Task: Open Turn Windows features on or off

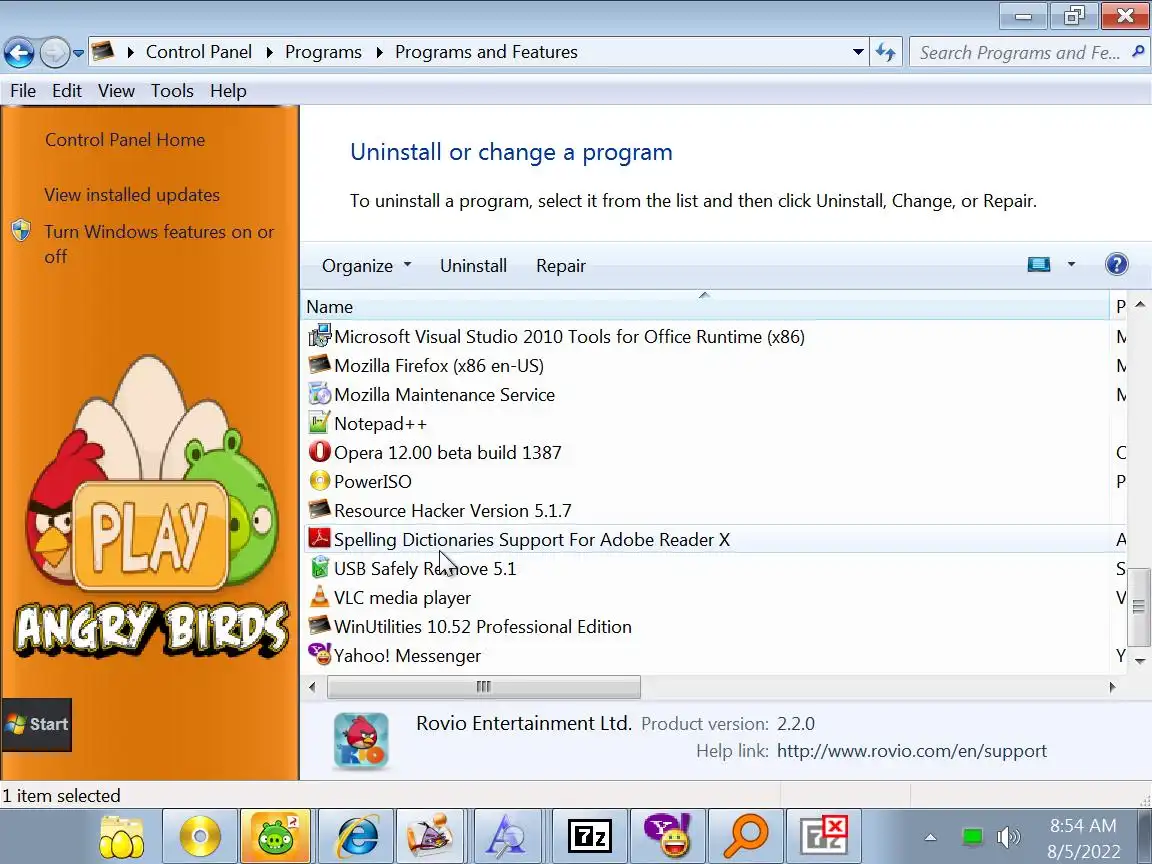Action: click(159, 244)
